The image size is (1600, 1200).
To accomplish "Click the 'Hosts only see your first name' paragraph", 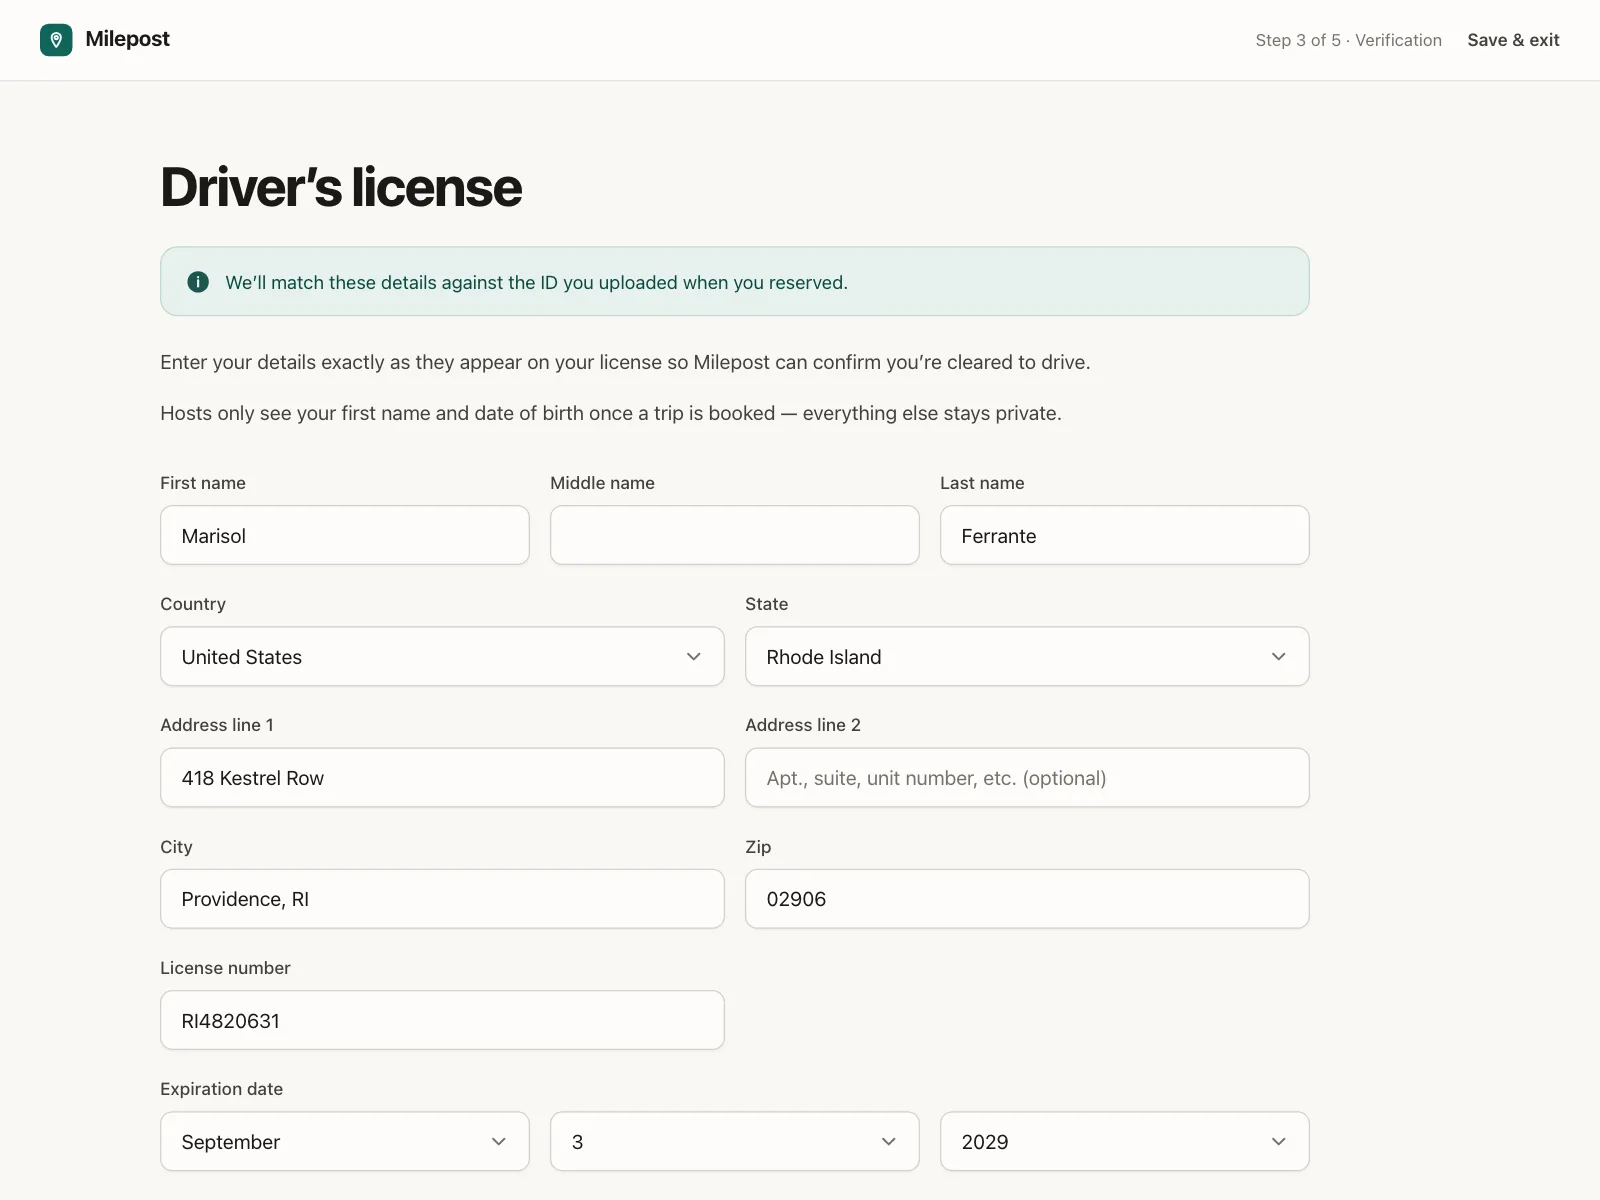I will (x=611, y=413).
